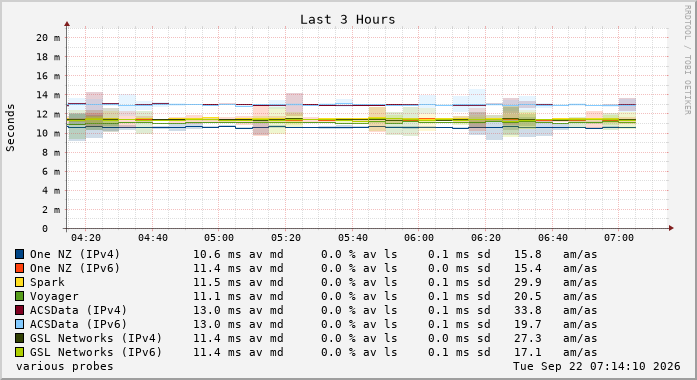The height and width of the screenshot is (380, 697).
Task: Click the Last 3 Hours graph title
Action: [347, 20]
